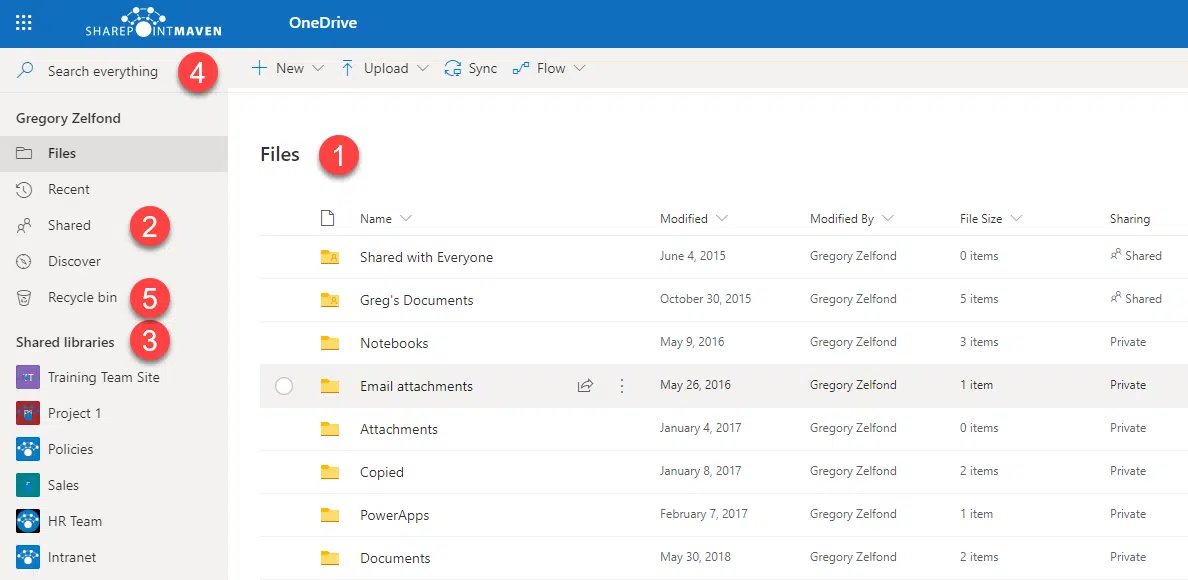
Task: Click the Recycle bin trash icon
Action: coord(24,298)
